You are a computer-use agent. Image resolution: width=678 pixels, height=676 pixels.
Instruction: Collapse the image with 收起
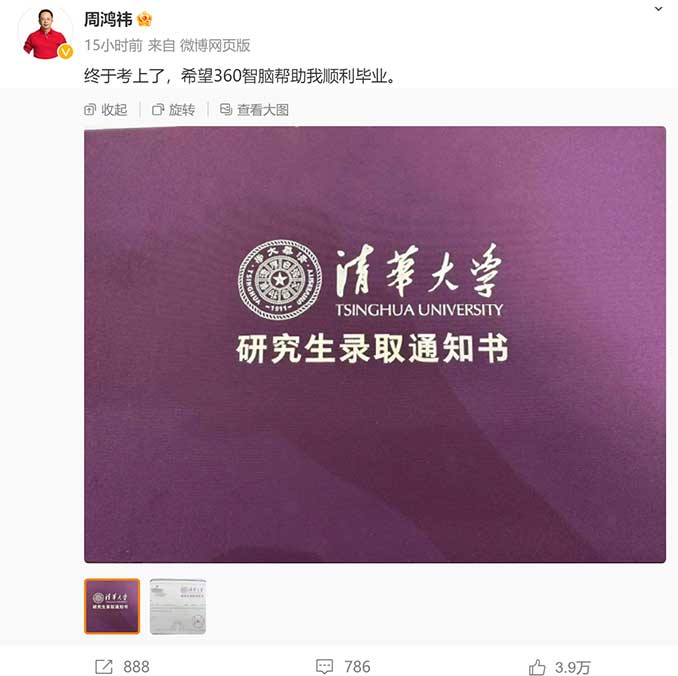pyautogui.click(x=106, y=110)
